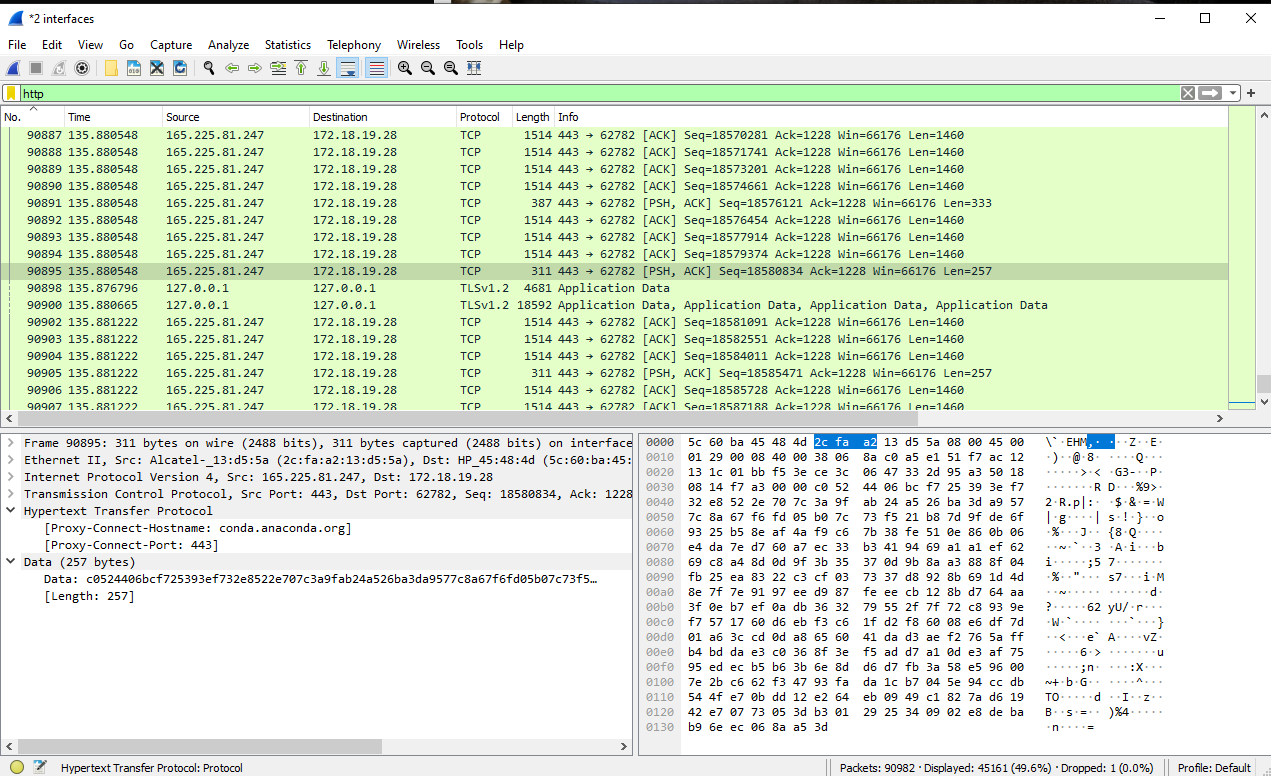This screenshot has height=776, width=1271.
Task: Apply the current display filter
Action: tap(1210, 93)
